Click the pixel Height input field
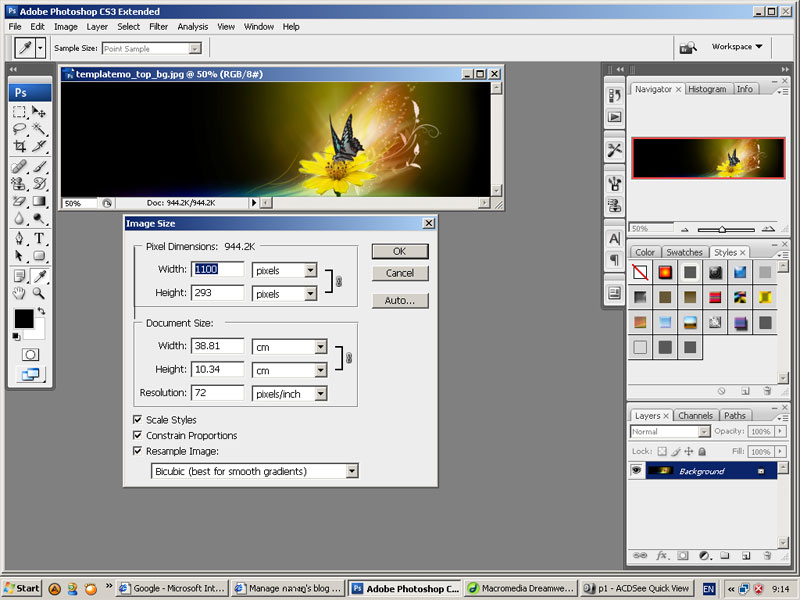This screenshot has height=600, width=800. click(x=218, y=293)
